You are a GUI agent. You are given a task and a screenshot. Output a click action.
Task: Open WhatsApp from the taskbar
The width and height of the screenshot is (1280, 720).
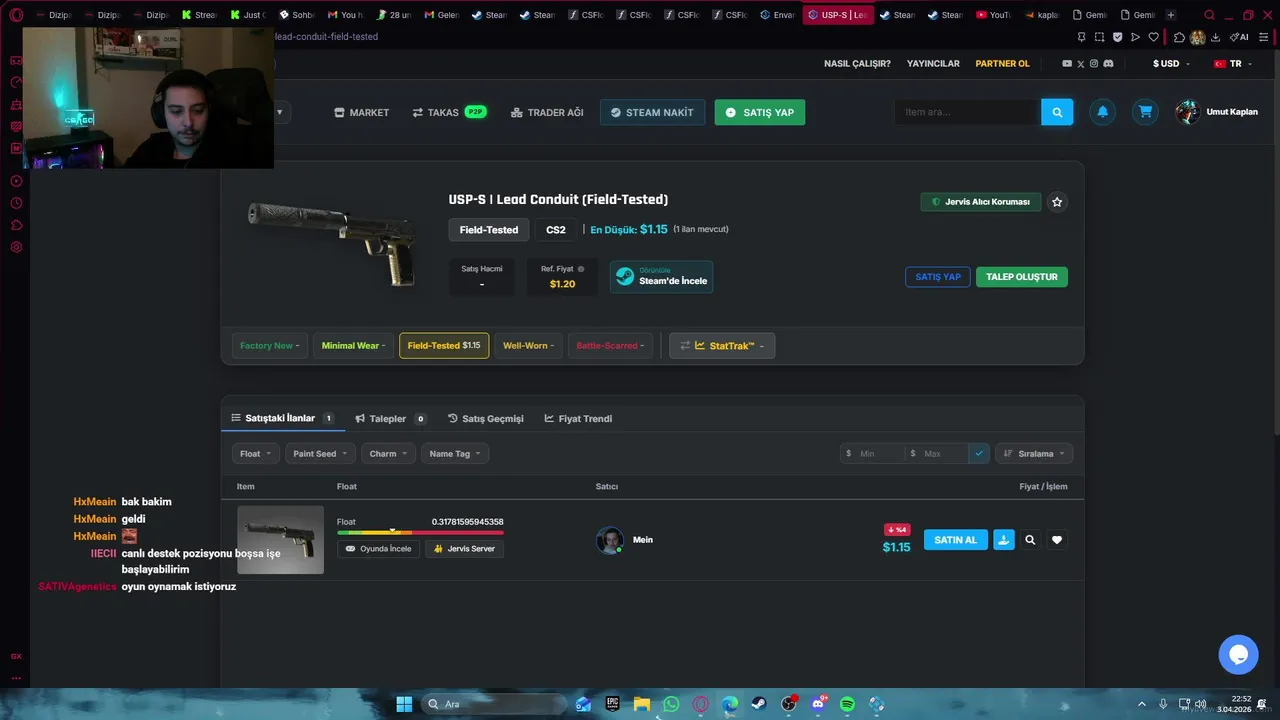click(x=671, y=704)
